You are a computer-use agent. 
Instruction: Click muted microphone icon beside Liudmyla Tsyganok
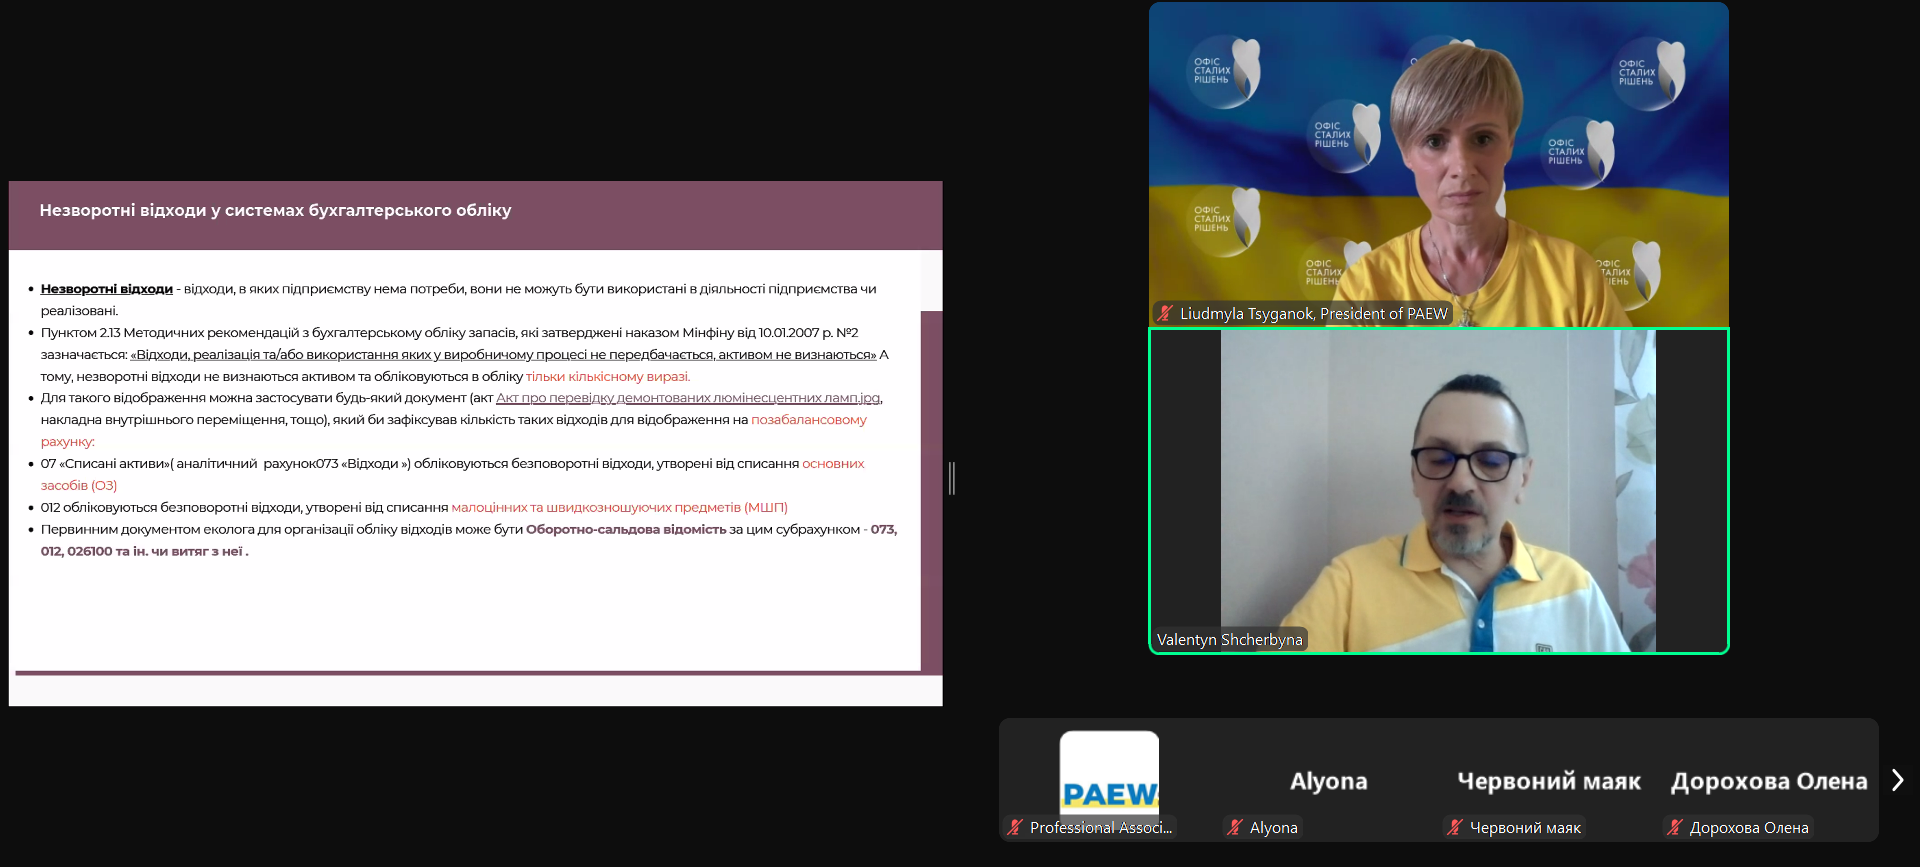point(1165,314)
